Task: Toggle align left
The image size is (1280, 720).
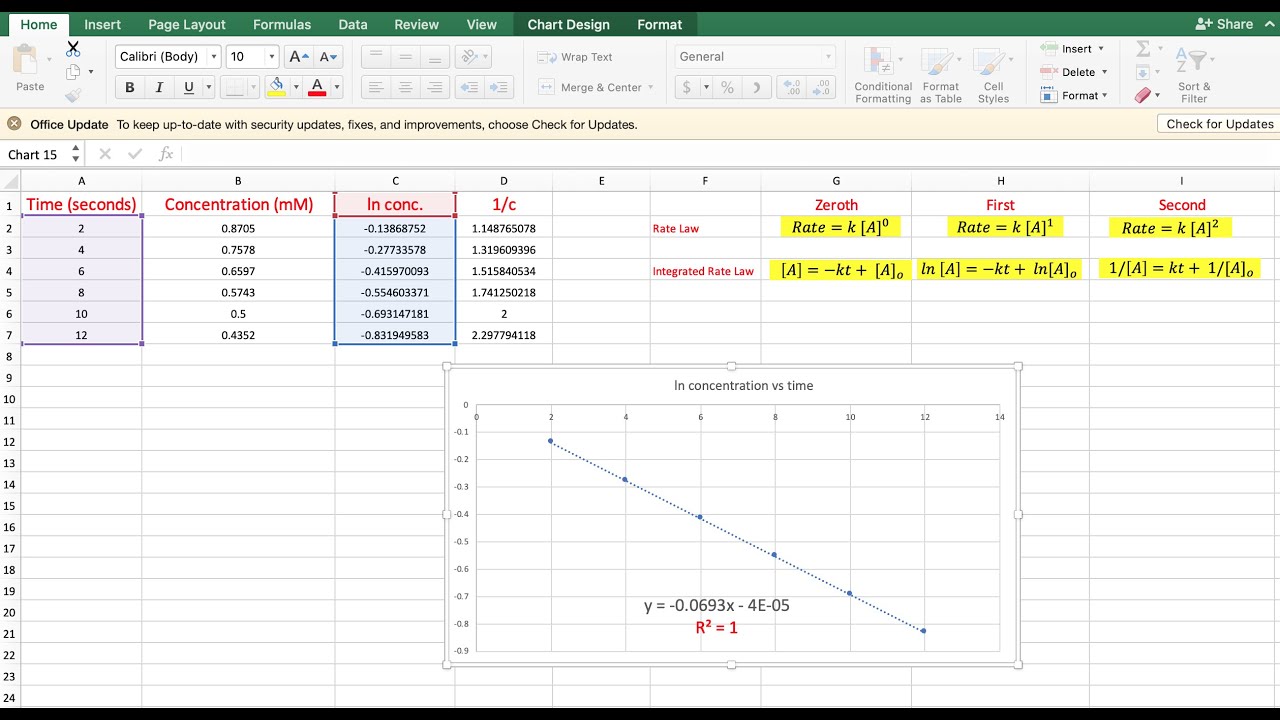Action: pos(376,88)
